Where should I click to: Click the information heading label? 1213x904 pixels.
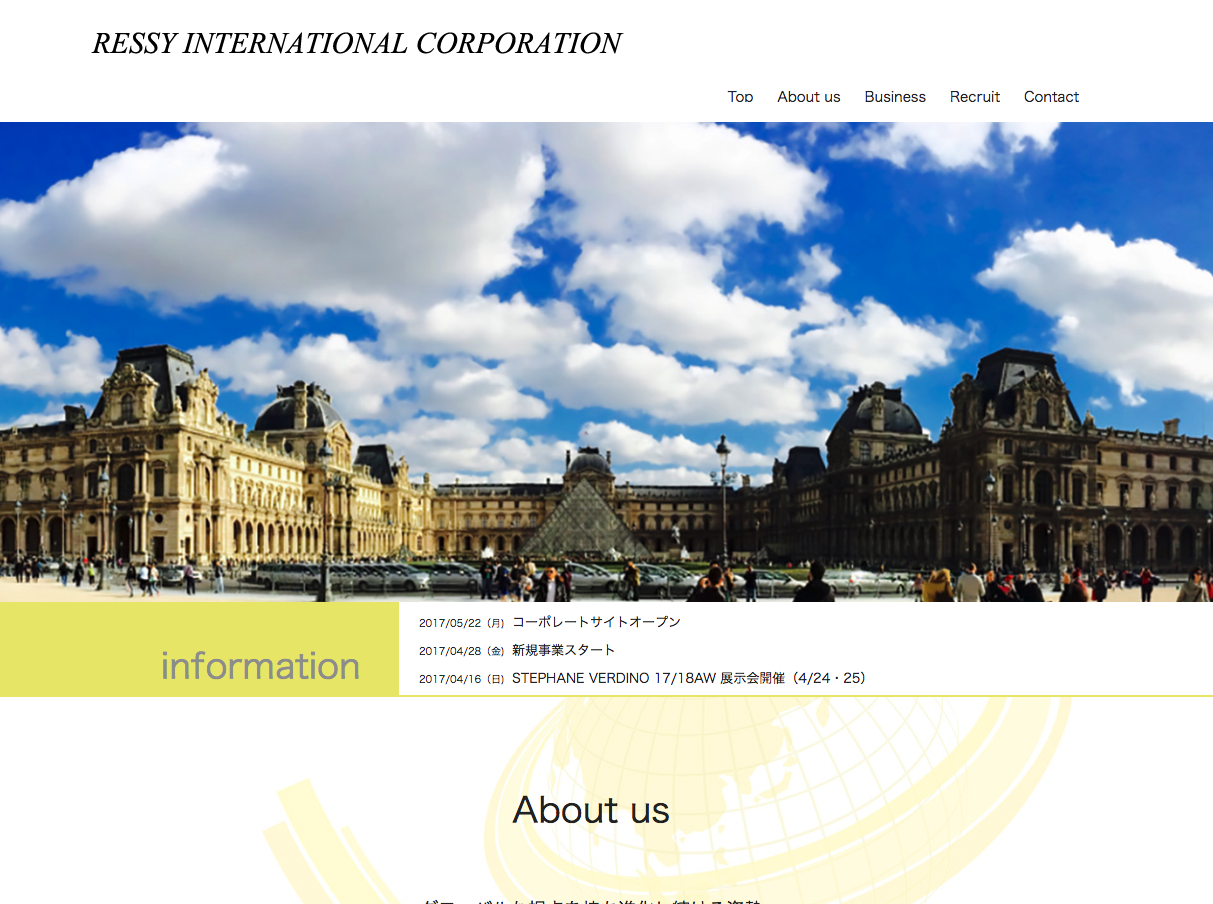260,666
